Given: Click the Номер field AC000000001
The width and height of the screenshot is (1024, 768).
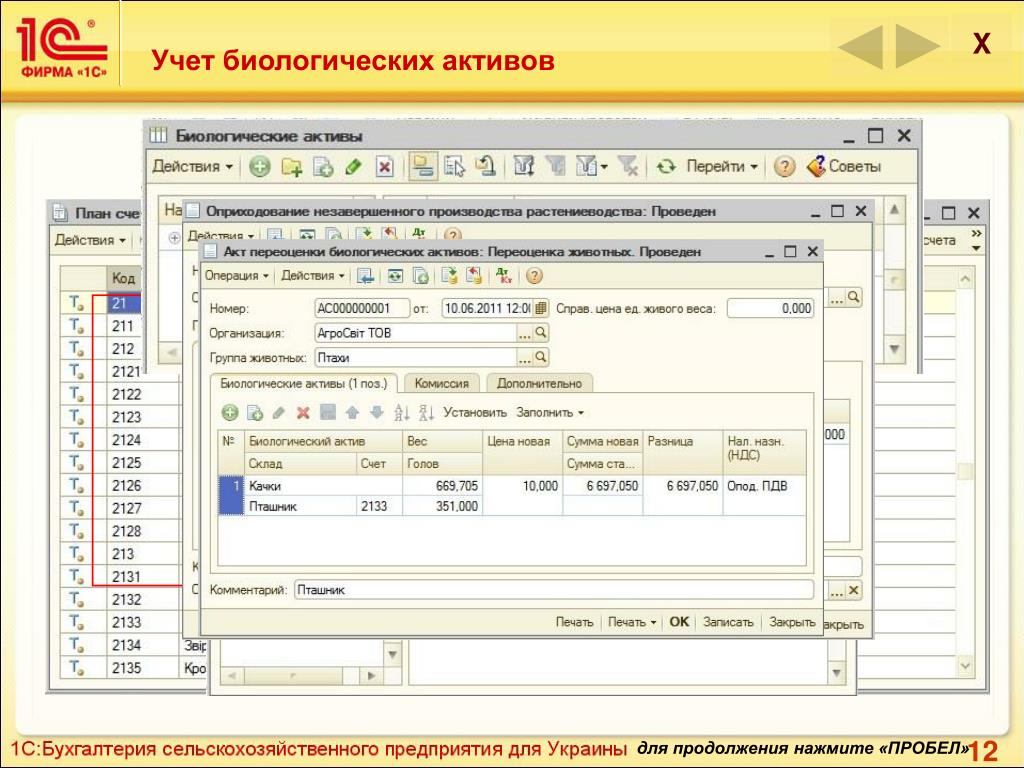Looking at the screenshot, I should click(362, 308).
